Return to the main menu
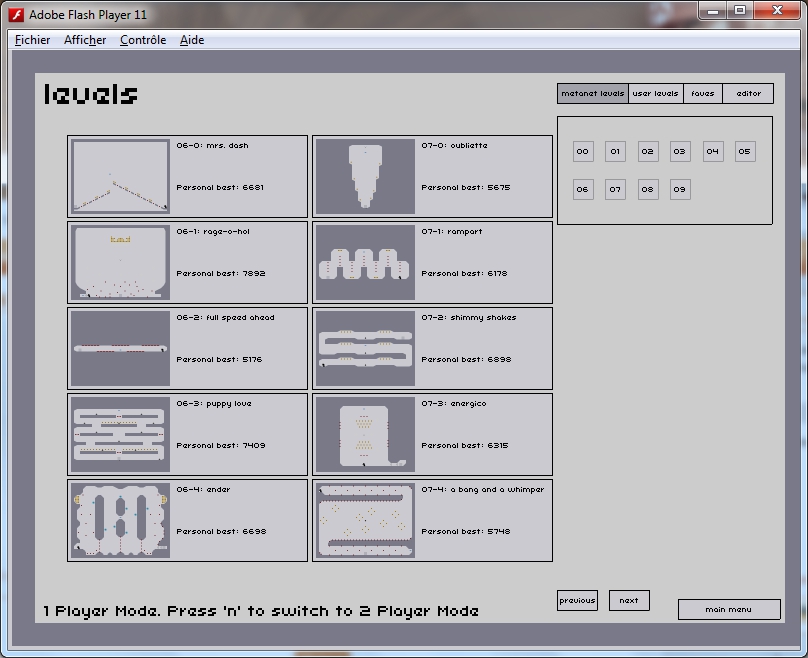The height and width of the screenshot is (658, 808). 728,609
